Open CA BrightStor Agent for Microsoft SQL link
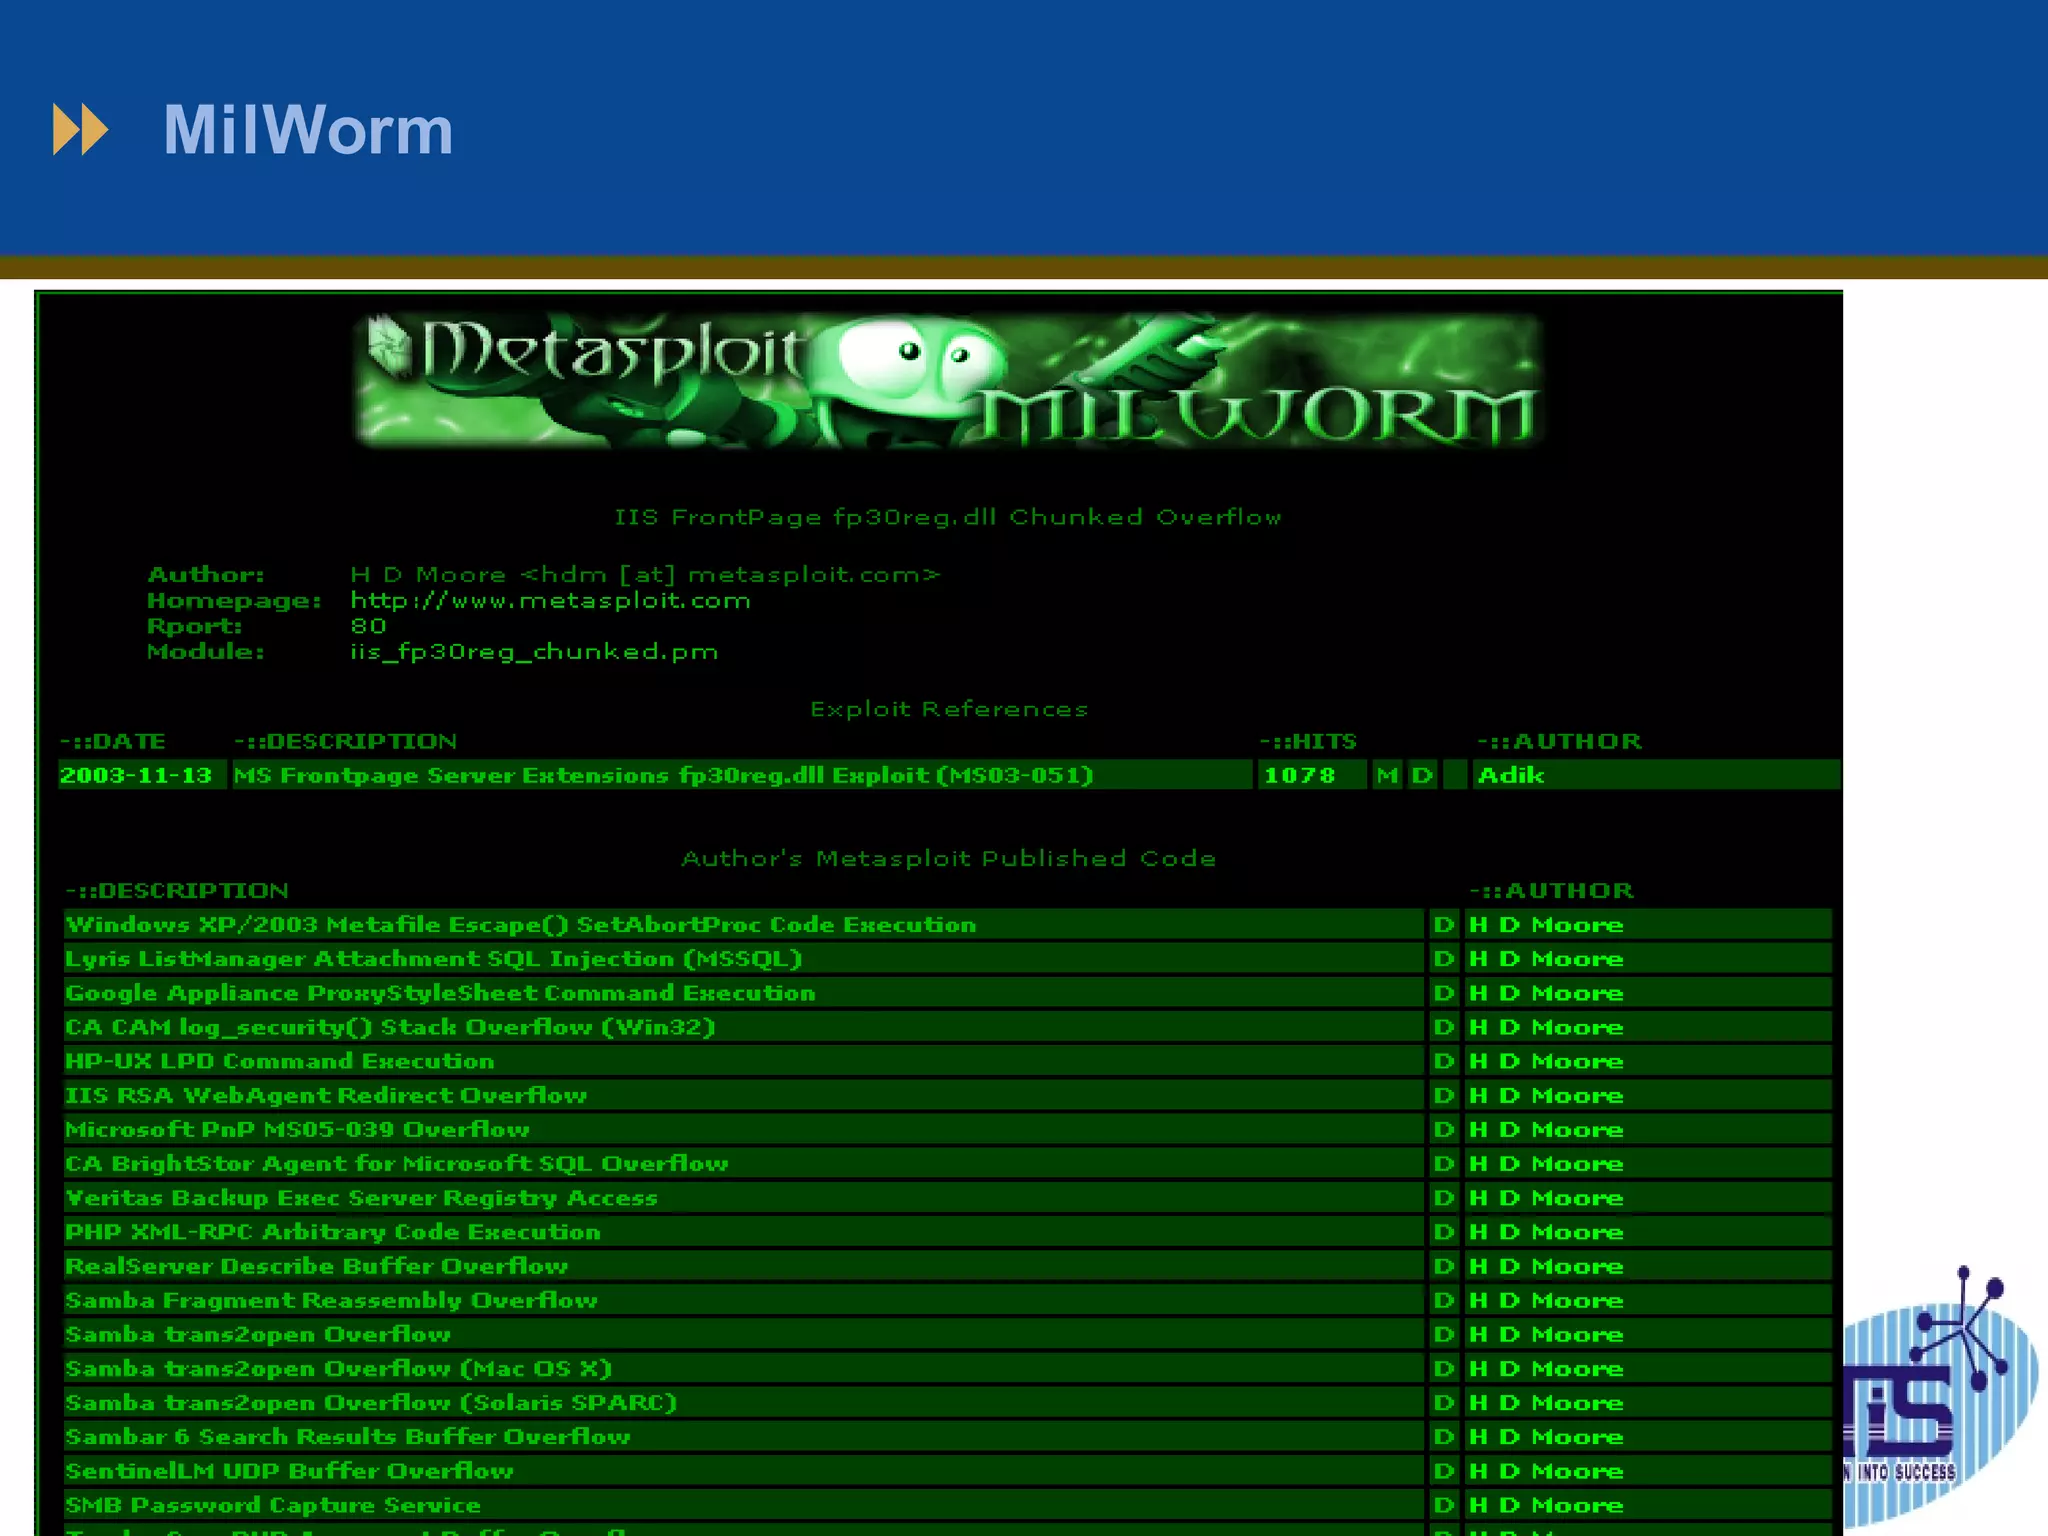The width and height of the screenshot is (2048, 1536). pos(396,1164)
